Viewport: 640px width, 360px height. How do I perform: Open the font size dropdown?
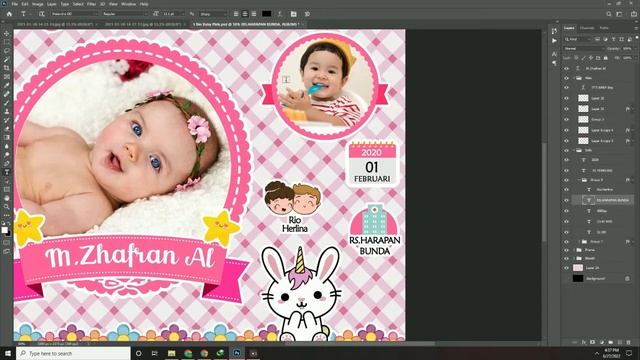coord(173,14)
